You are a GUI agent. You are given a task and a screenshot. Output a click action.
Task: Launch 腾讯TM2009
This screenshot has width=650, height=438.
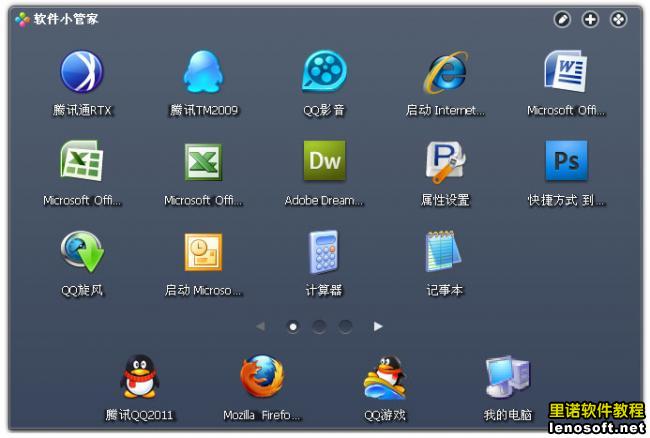(203, 71)
